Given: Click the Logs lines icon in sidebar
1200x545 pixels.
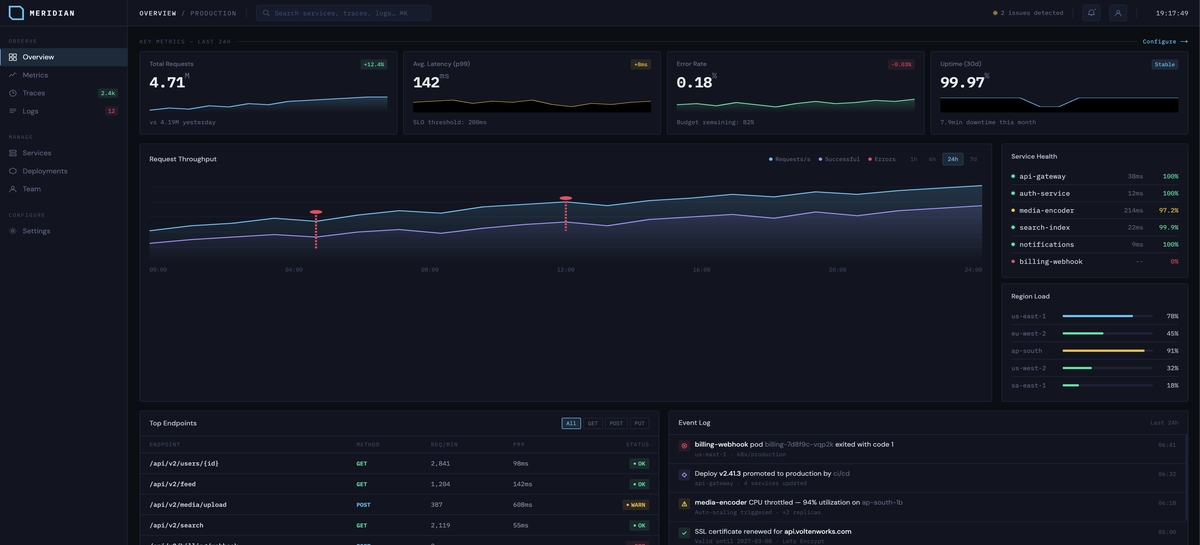Looking at the screenshot, I should pos(13,111).
